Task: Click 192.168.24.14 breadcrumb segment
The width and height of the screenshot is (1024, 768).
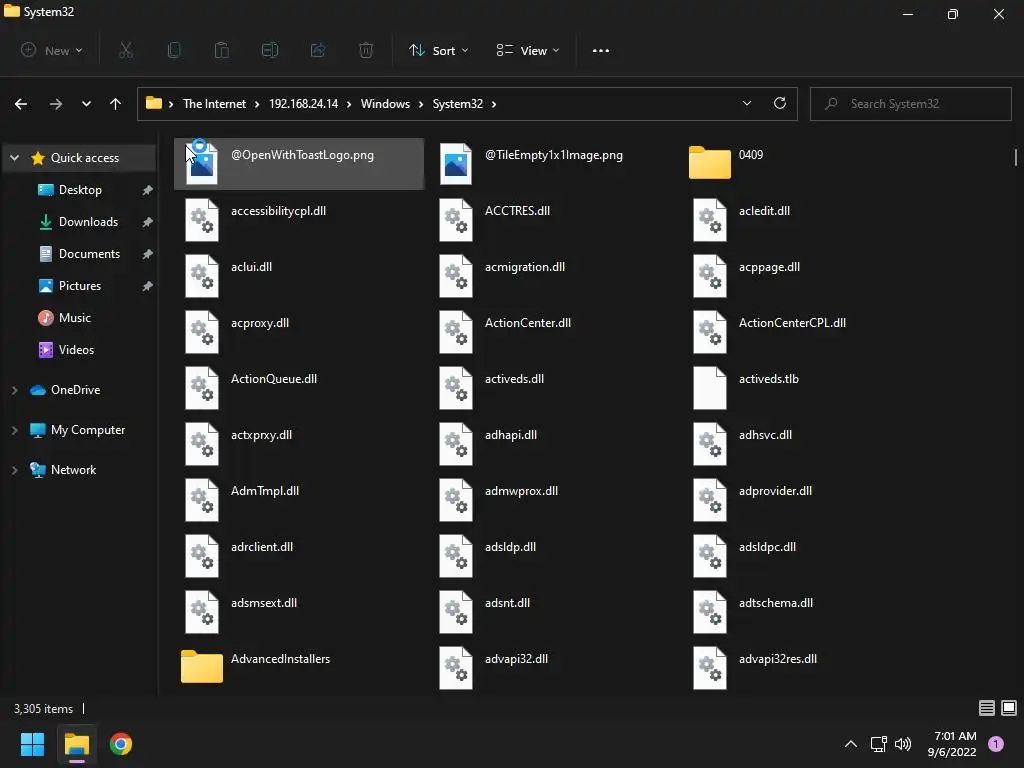Action: click(304, 104)
